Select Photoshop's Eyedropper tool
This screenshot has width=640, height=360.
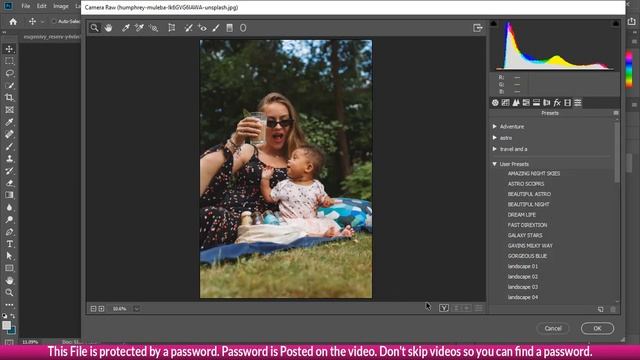pos(9,122)
